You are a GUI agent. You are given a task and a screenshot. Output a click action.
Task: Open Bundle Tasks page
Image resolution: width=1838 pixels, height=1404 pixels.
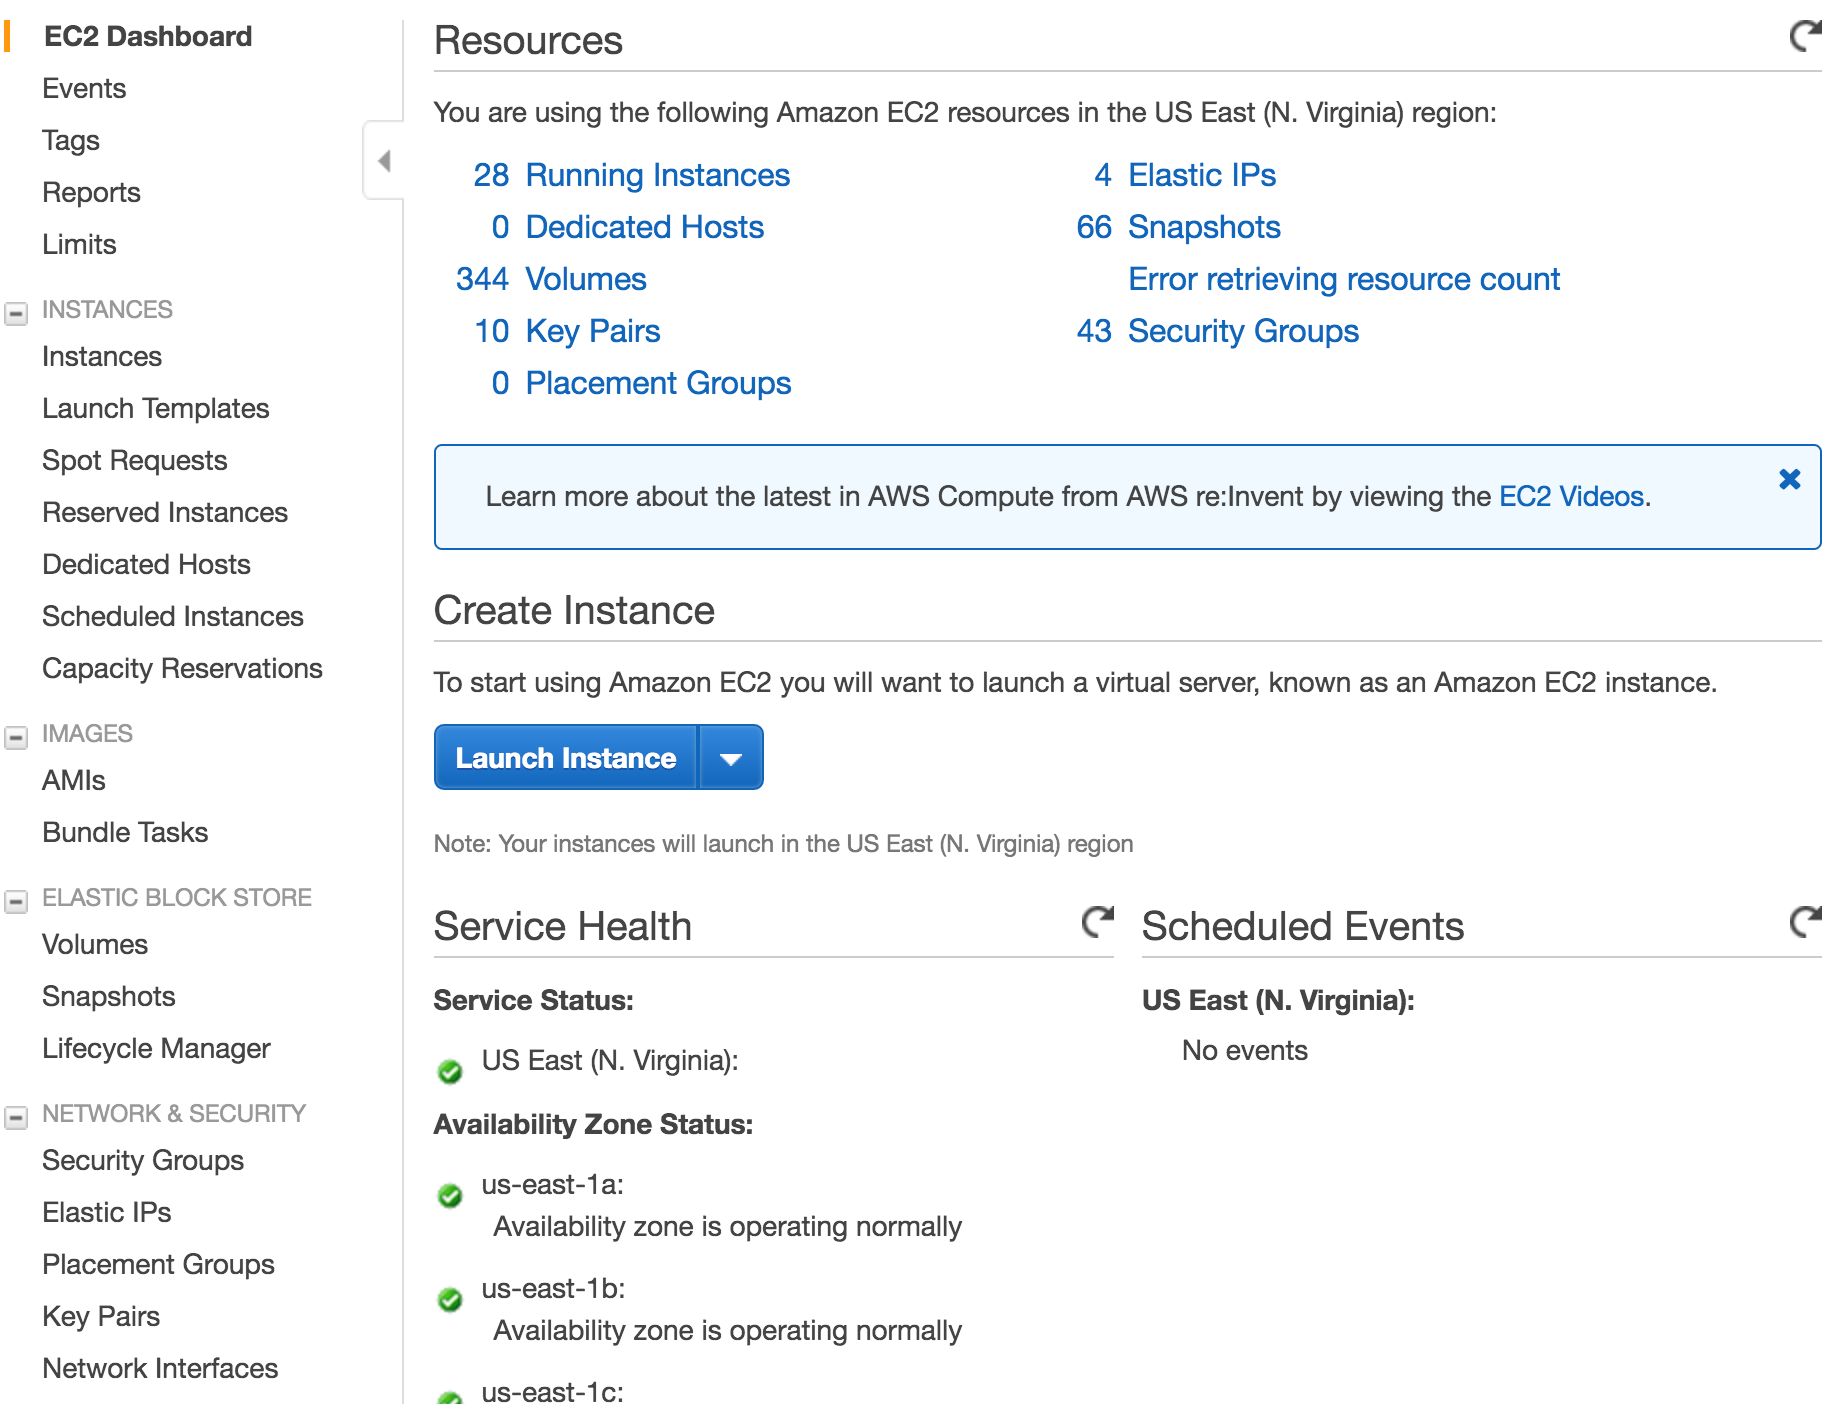click(x=125, y=833)
